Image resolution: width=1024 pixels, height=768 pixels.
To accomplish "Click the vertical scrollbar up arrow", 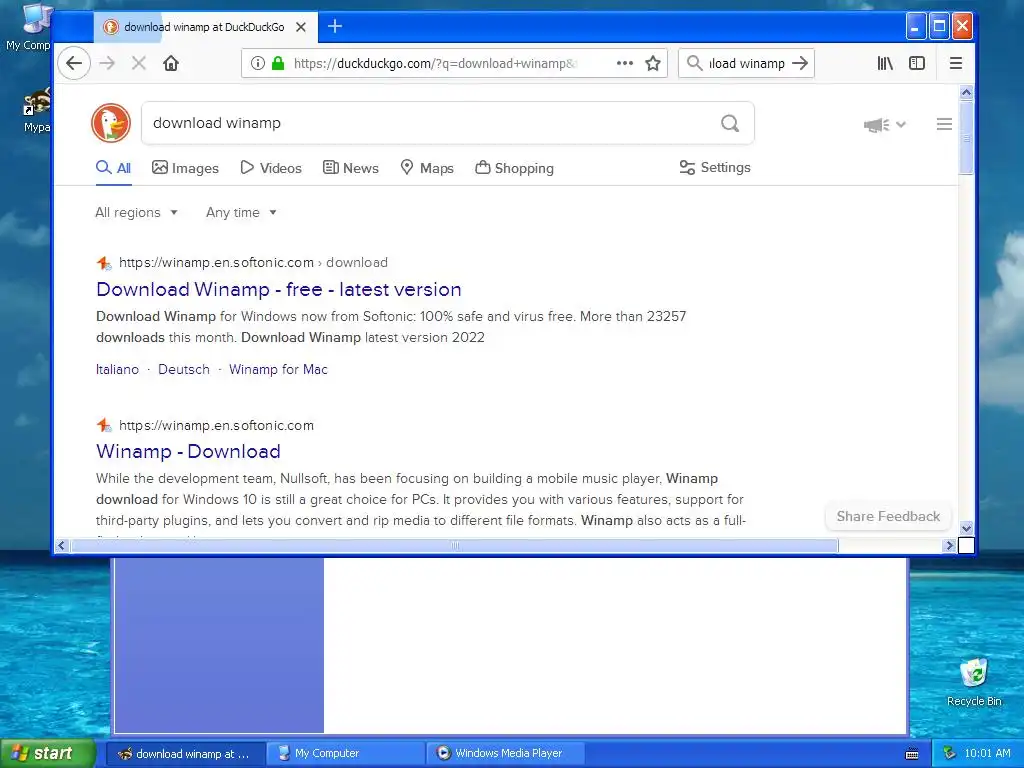I will tap(967, 93).
